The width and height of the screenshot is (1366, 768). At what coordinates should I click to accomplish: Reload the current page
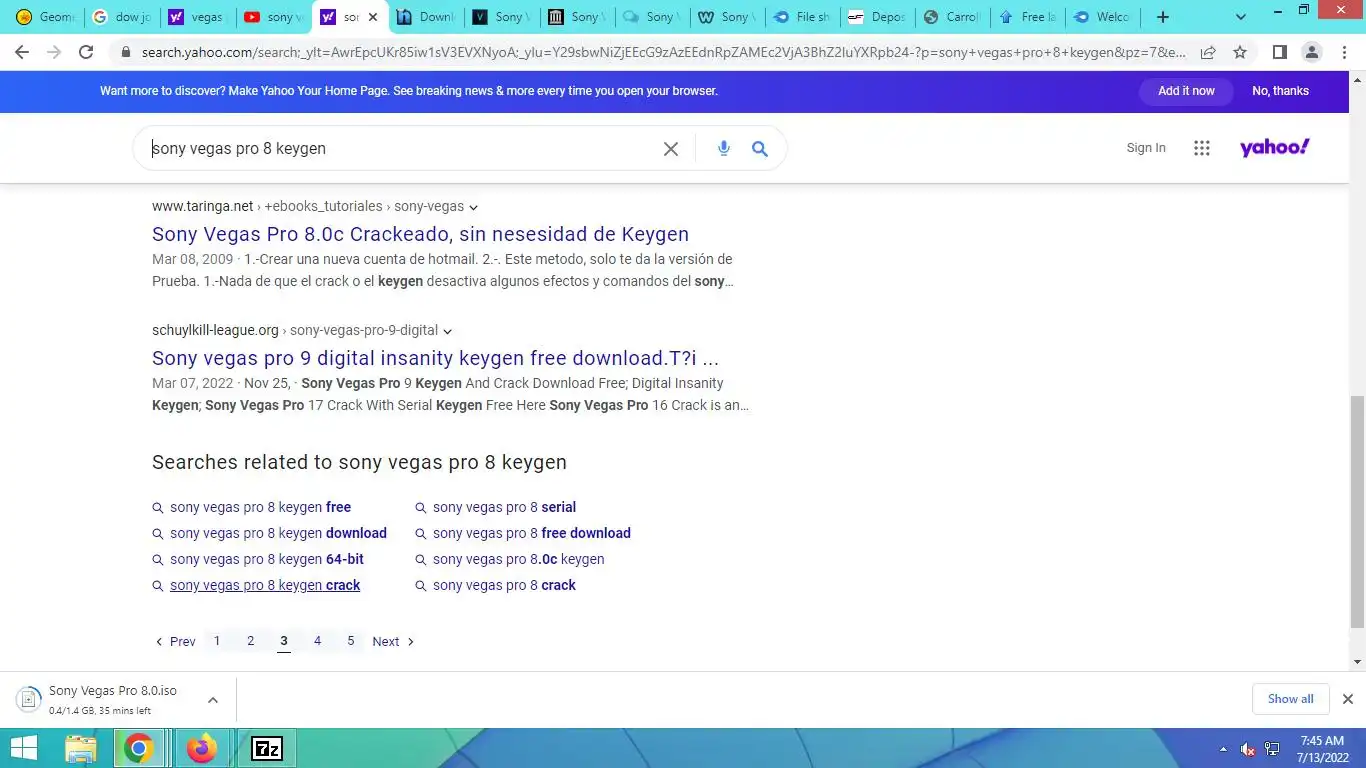point(86,52)
